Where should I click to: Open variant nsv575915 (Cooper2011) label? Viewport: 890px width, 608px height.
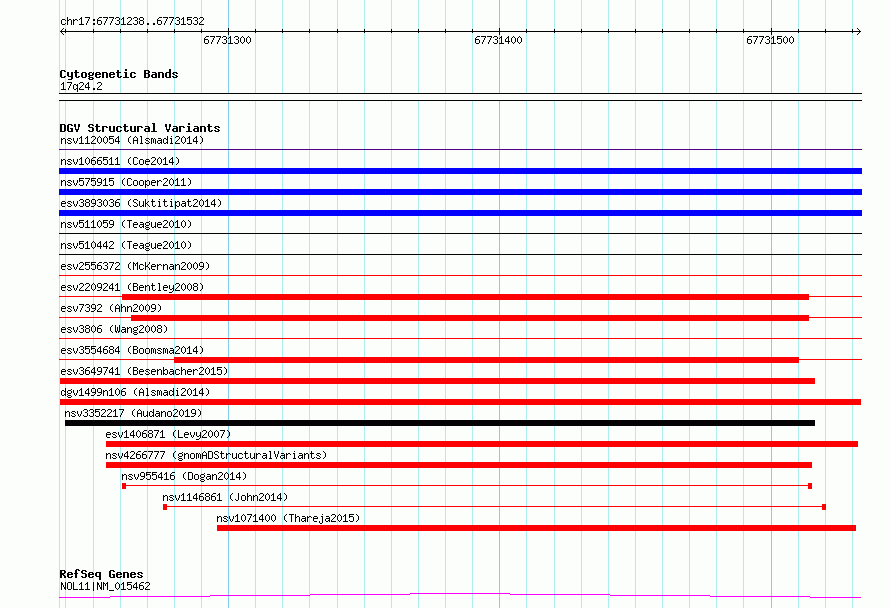tap(126, 182)
